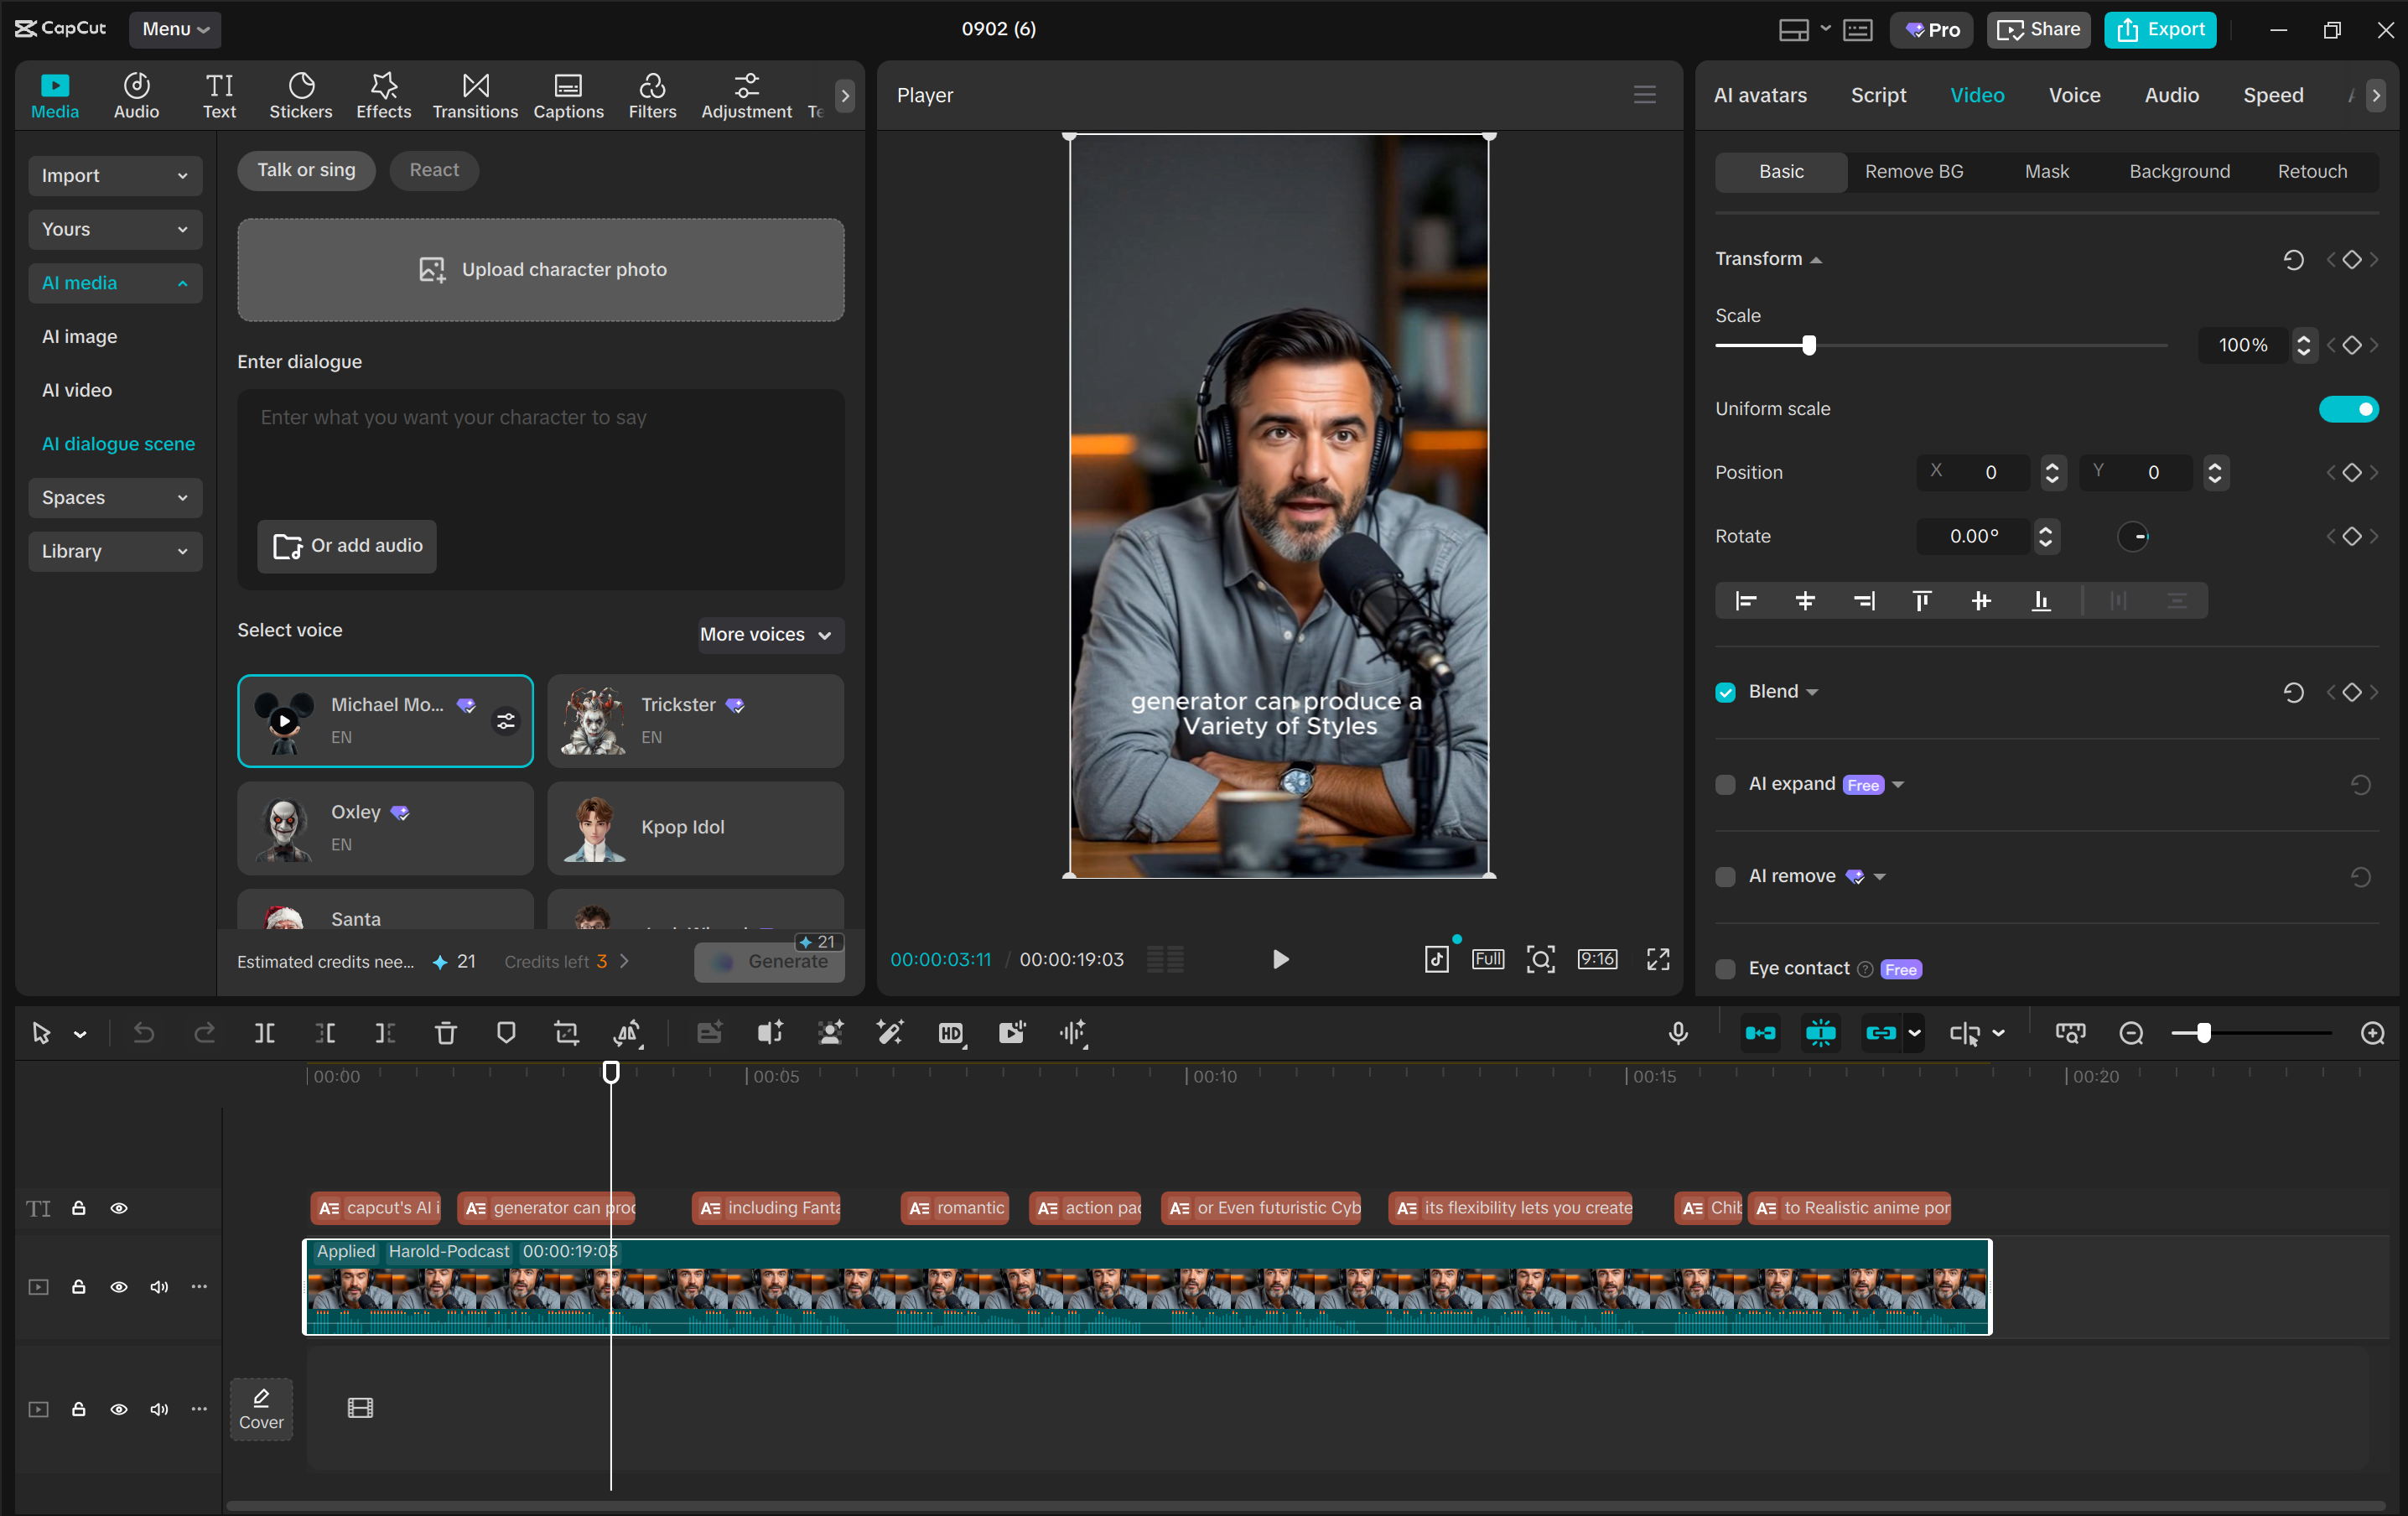Undo the last action
This screenshot has height=1516, width=2408.
coord(144,1033)
